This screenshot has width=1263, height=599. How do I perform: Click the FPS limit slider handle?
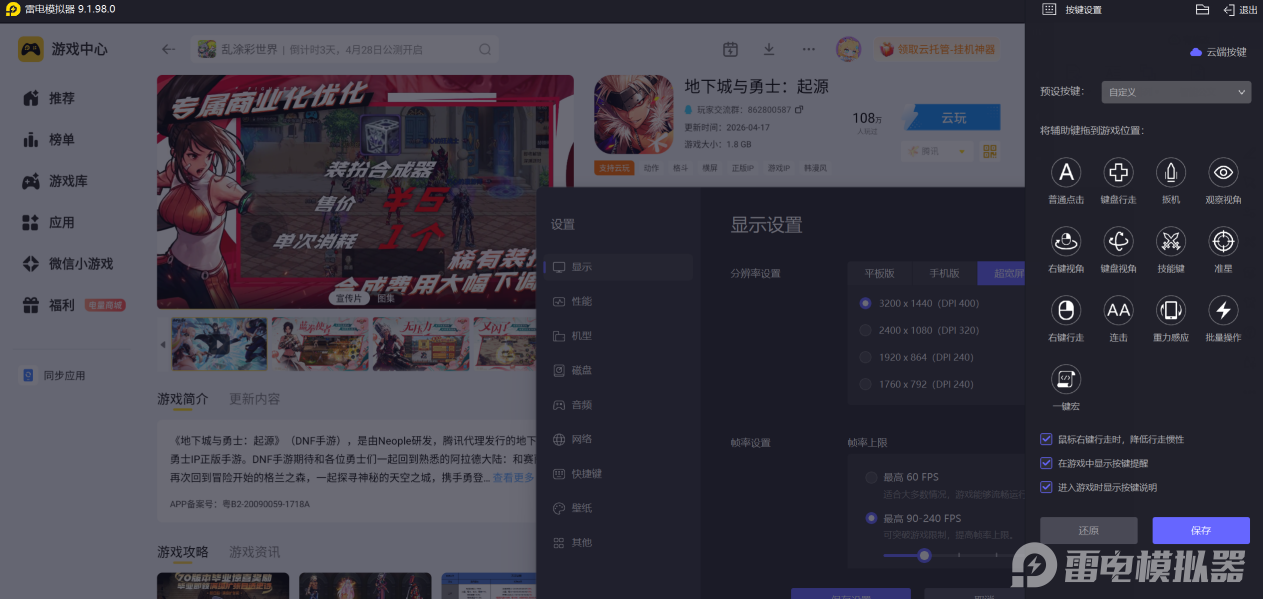(925, 555)
